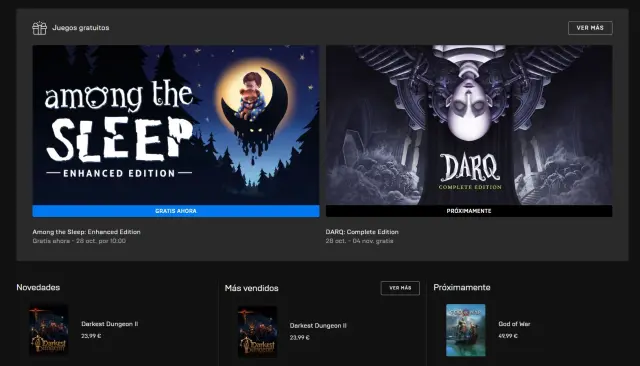Click the 23,99 € price in Novedades
The image size is (640, 366).
click(91, 336)
